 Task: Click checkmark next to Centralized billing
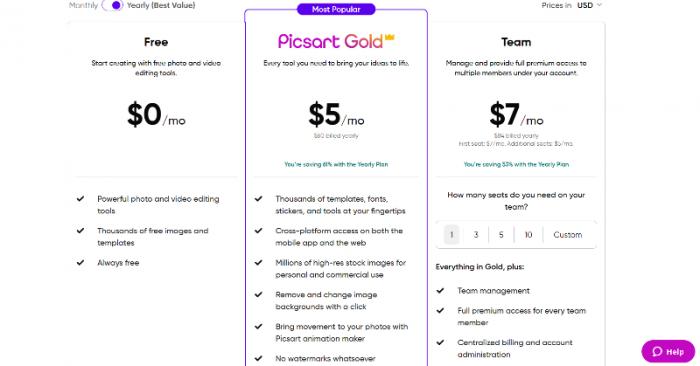pos(441,342)
